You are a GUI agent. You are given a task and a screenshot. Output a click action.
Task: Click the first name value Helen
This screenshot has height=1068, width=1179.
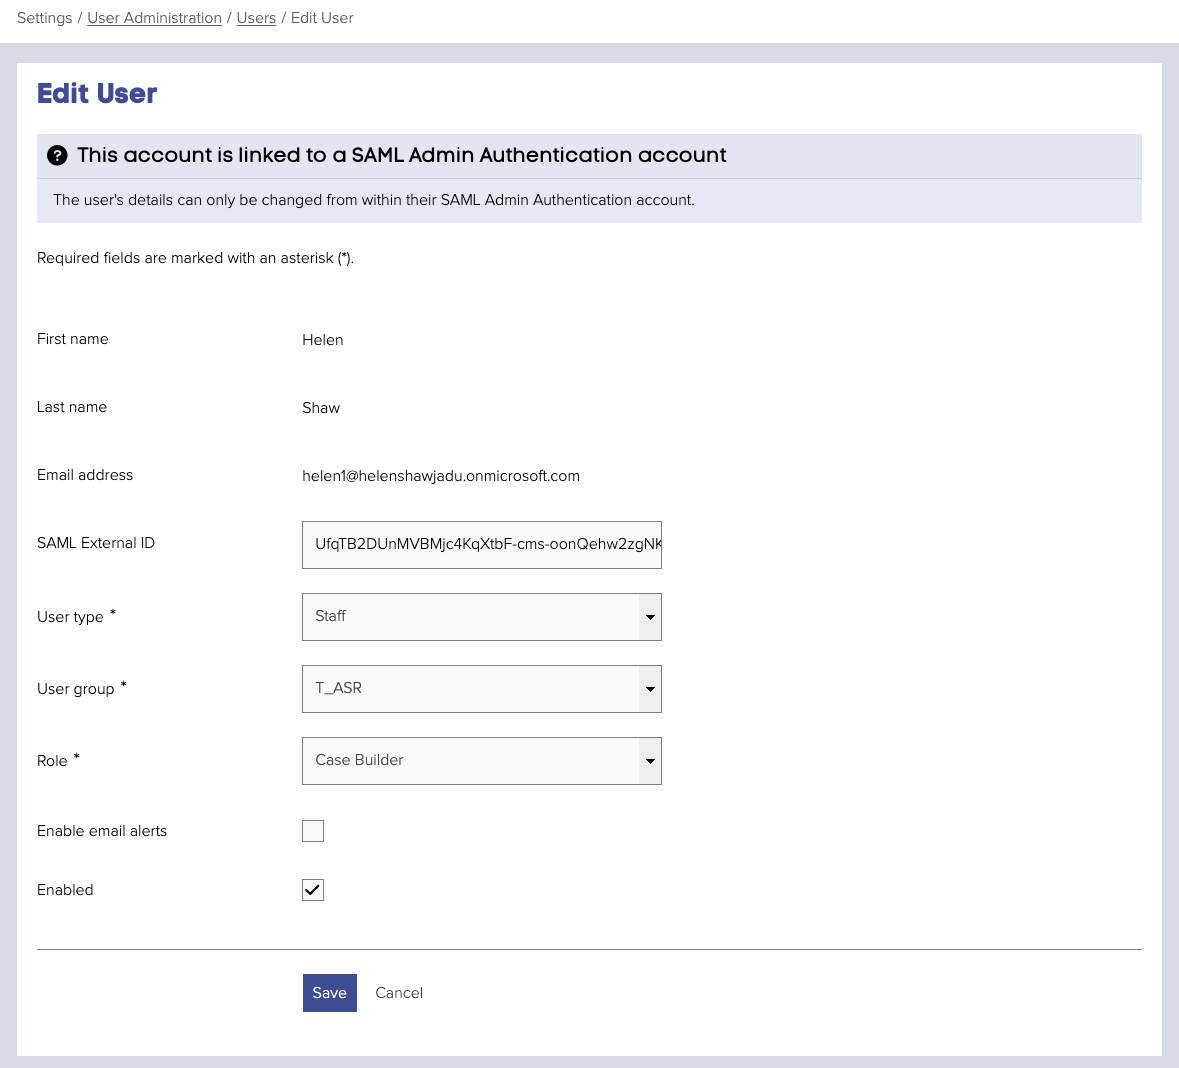click(323, 340)
